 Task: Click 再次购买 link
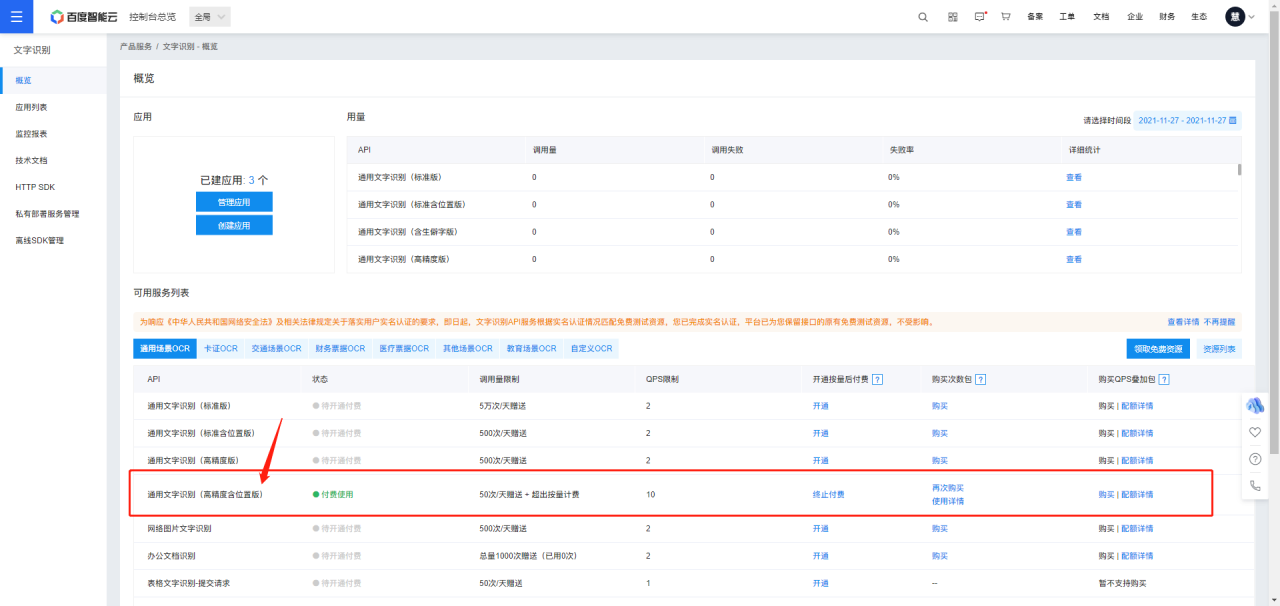(x=947, y=488)
